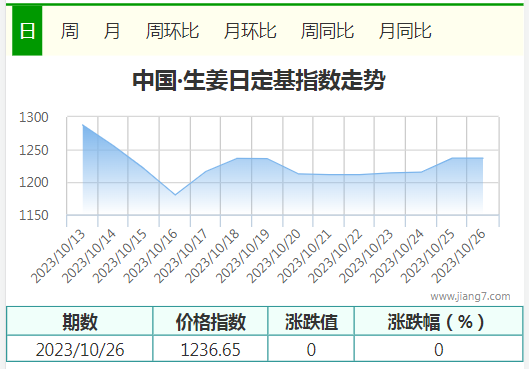
Task: Click the 价格指数 column header
Action: point(211,322)
